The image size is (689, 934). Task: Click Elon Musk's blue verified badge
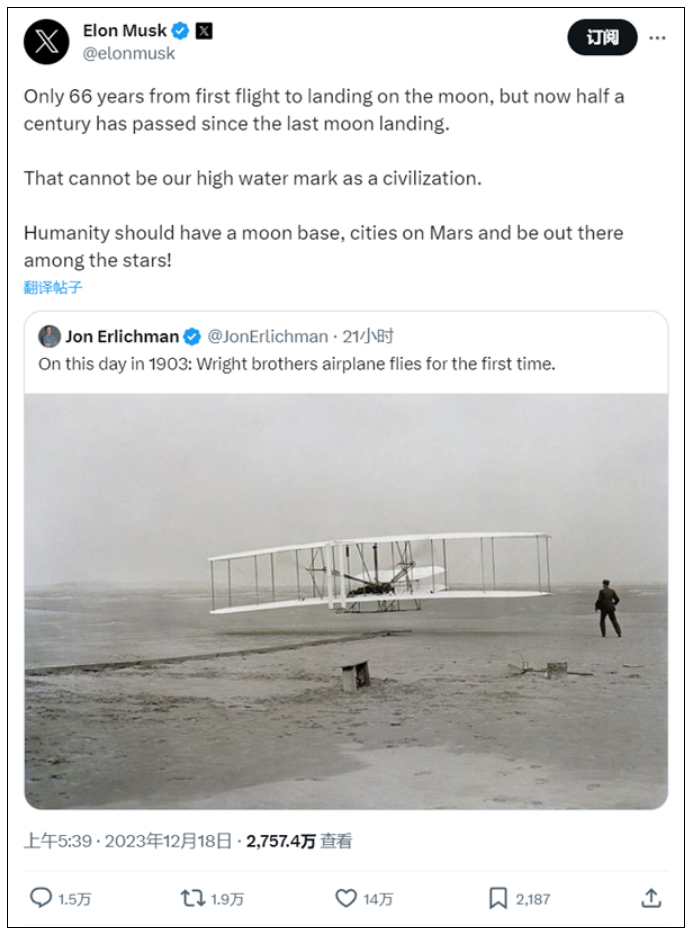(x=180, y=30)
